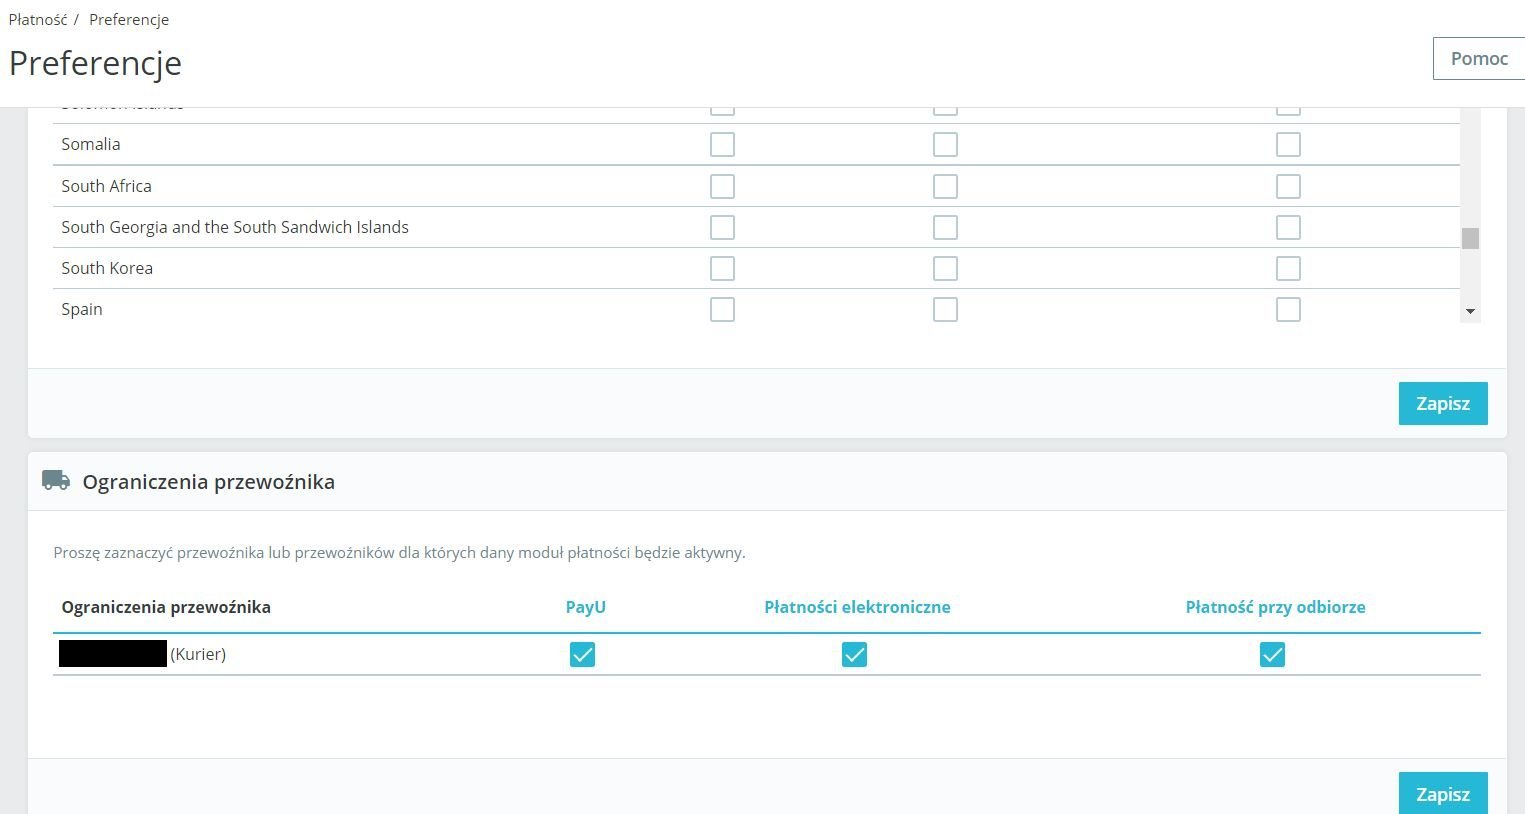Open the Pomoc help button
The image size is (1525, 814).
[x=1479, y=58]
